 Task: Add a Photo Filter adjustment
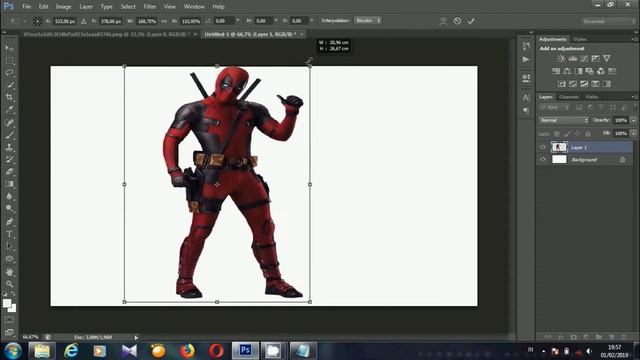point(589,71)
